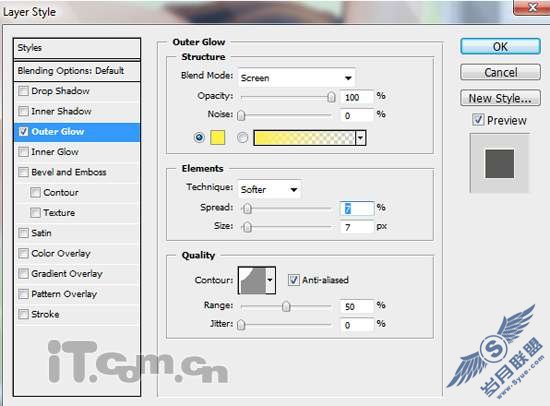Open the Technique Softer dropdown

click(x=269, y=189)
